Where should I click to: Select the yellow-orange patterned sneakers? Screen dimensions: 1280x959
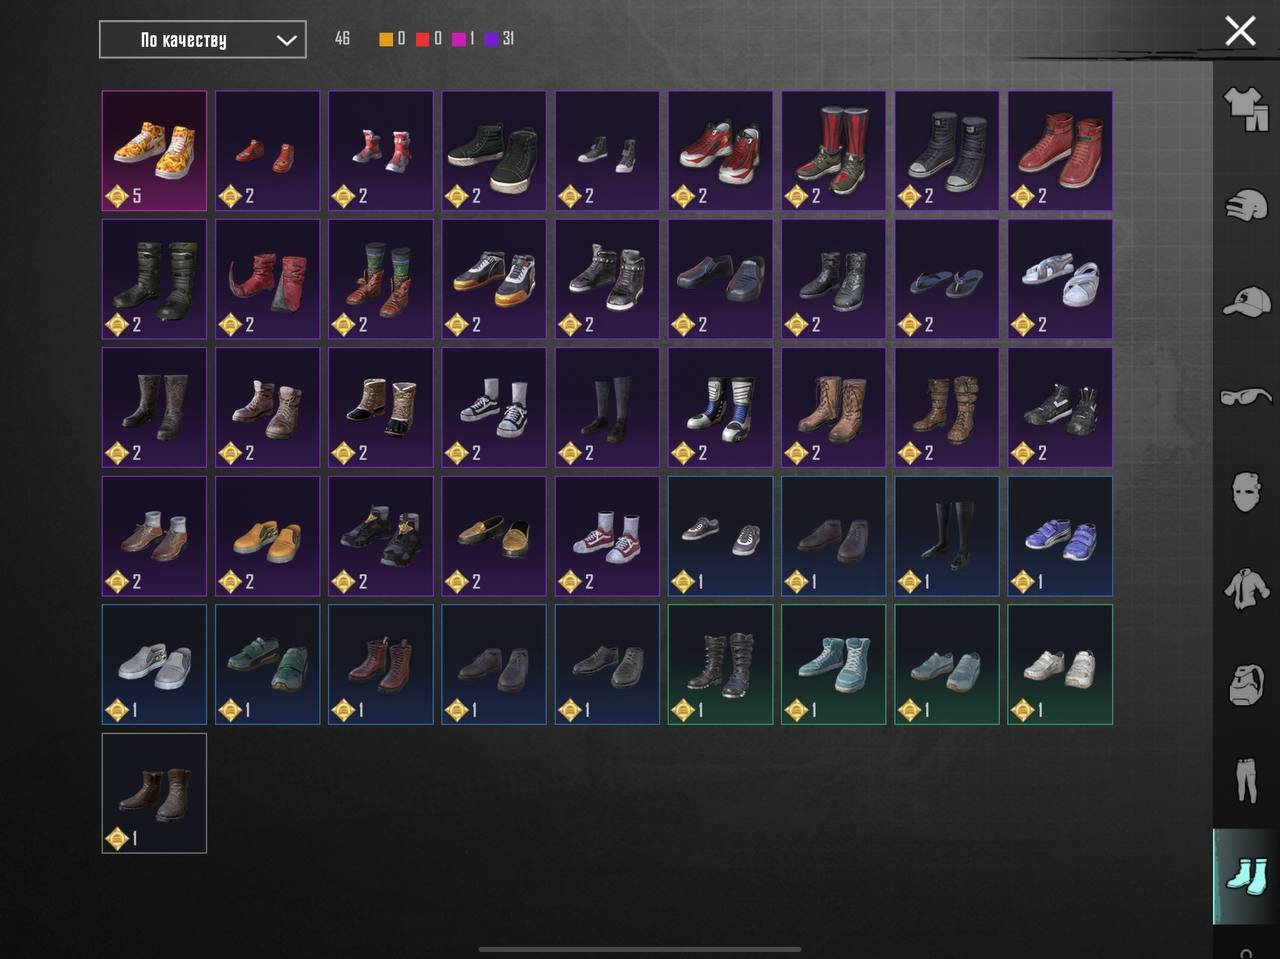pyautogui.click(x=154, y=151)
